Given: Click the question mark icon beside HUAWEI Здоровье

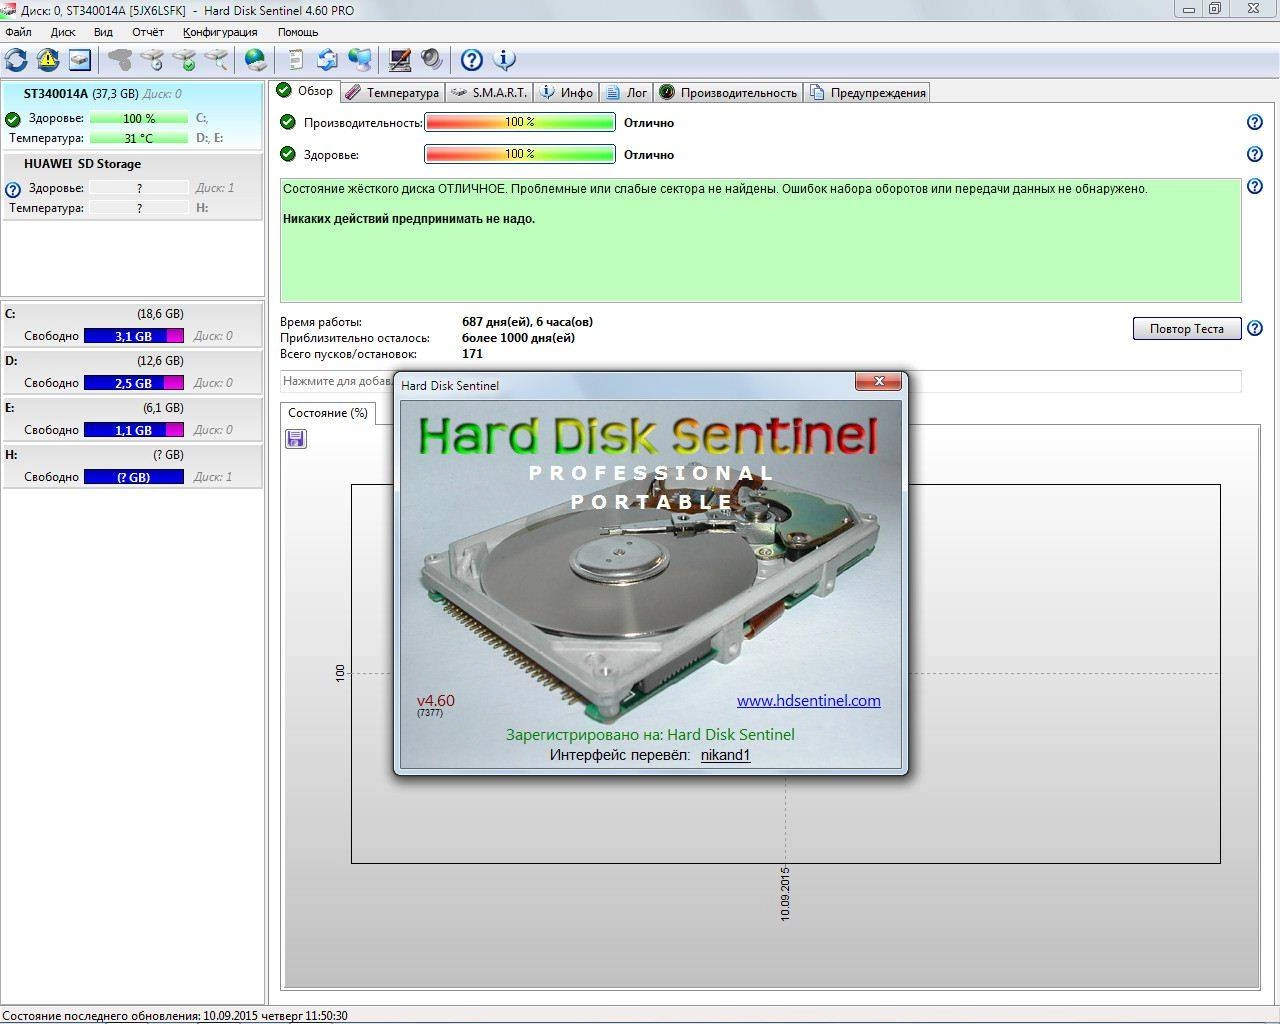Looking at the screenshot, I should (13, 189).
